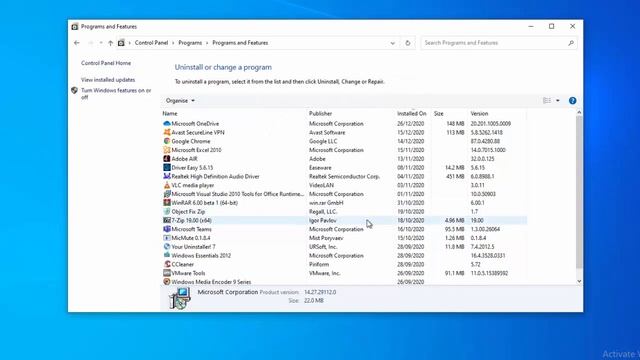Click the VideoLAN publisher cell
Viewport: 640px width, 360px height.
321,185
